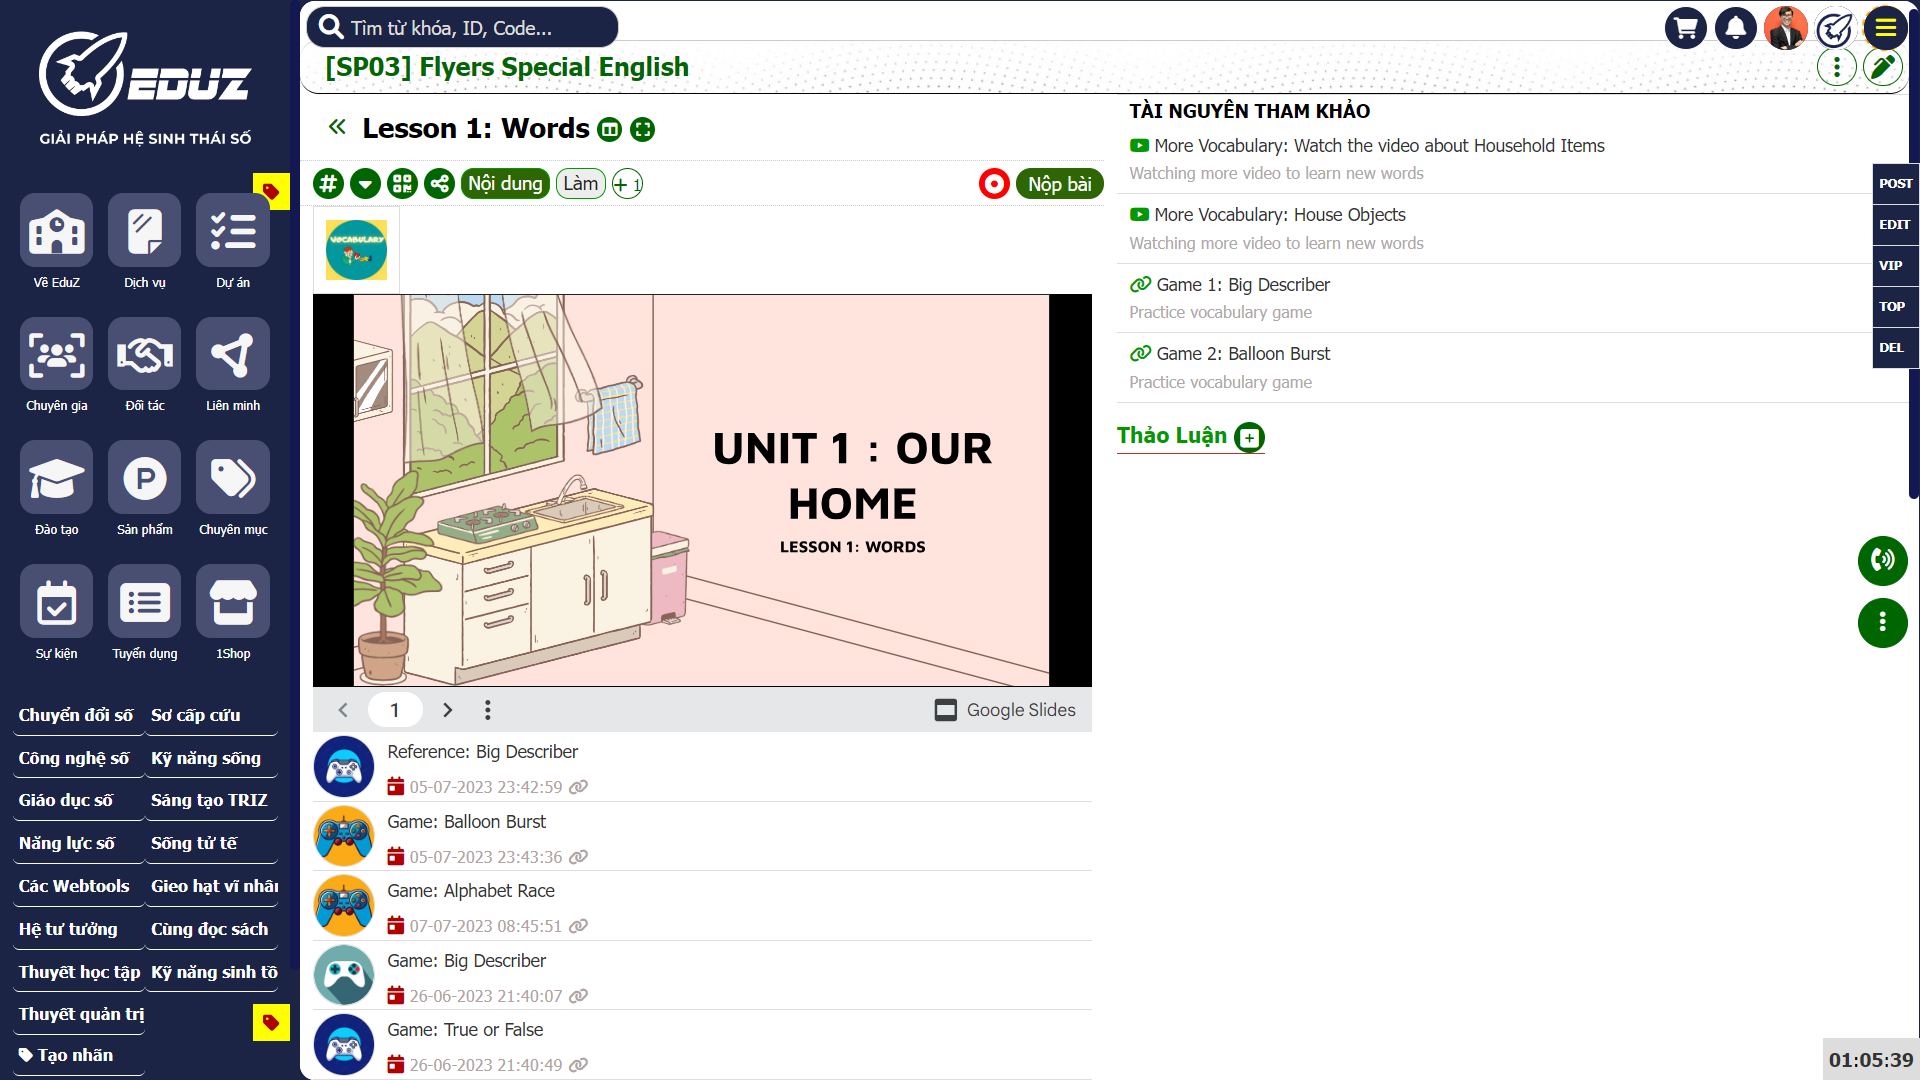The image size is (1920, 1080).
Task: Open Game 1: Big Describer link
Action: coord(1242,285)
